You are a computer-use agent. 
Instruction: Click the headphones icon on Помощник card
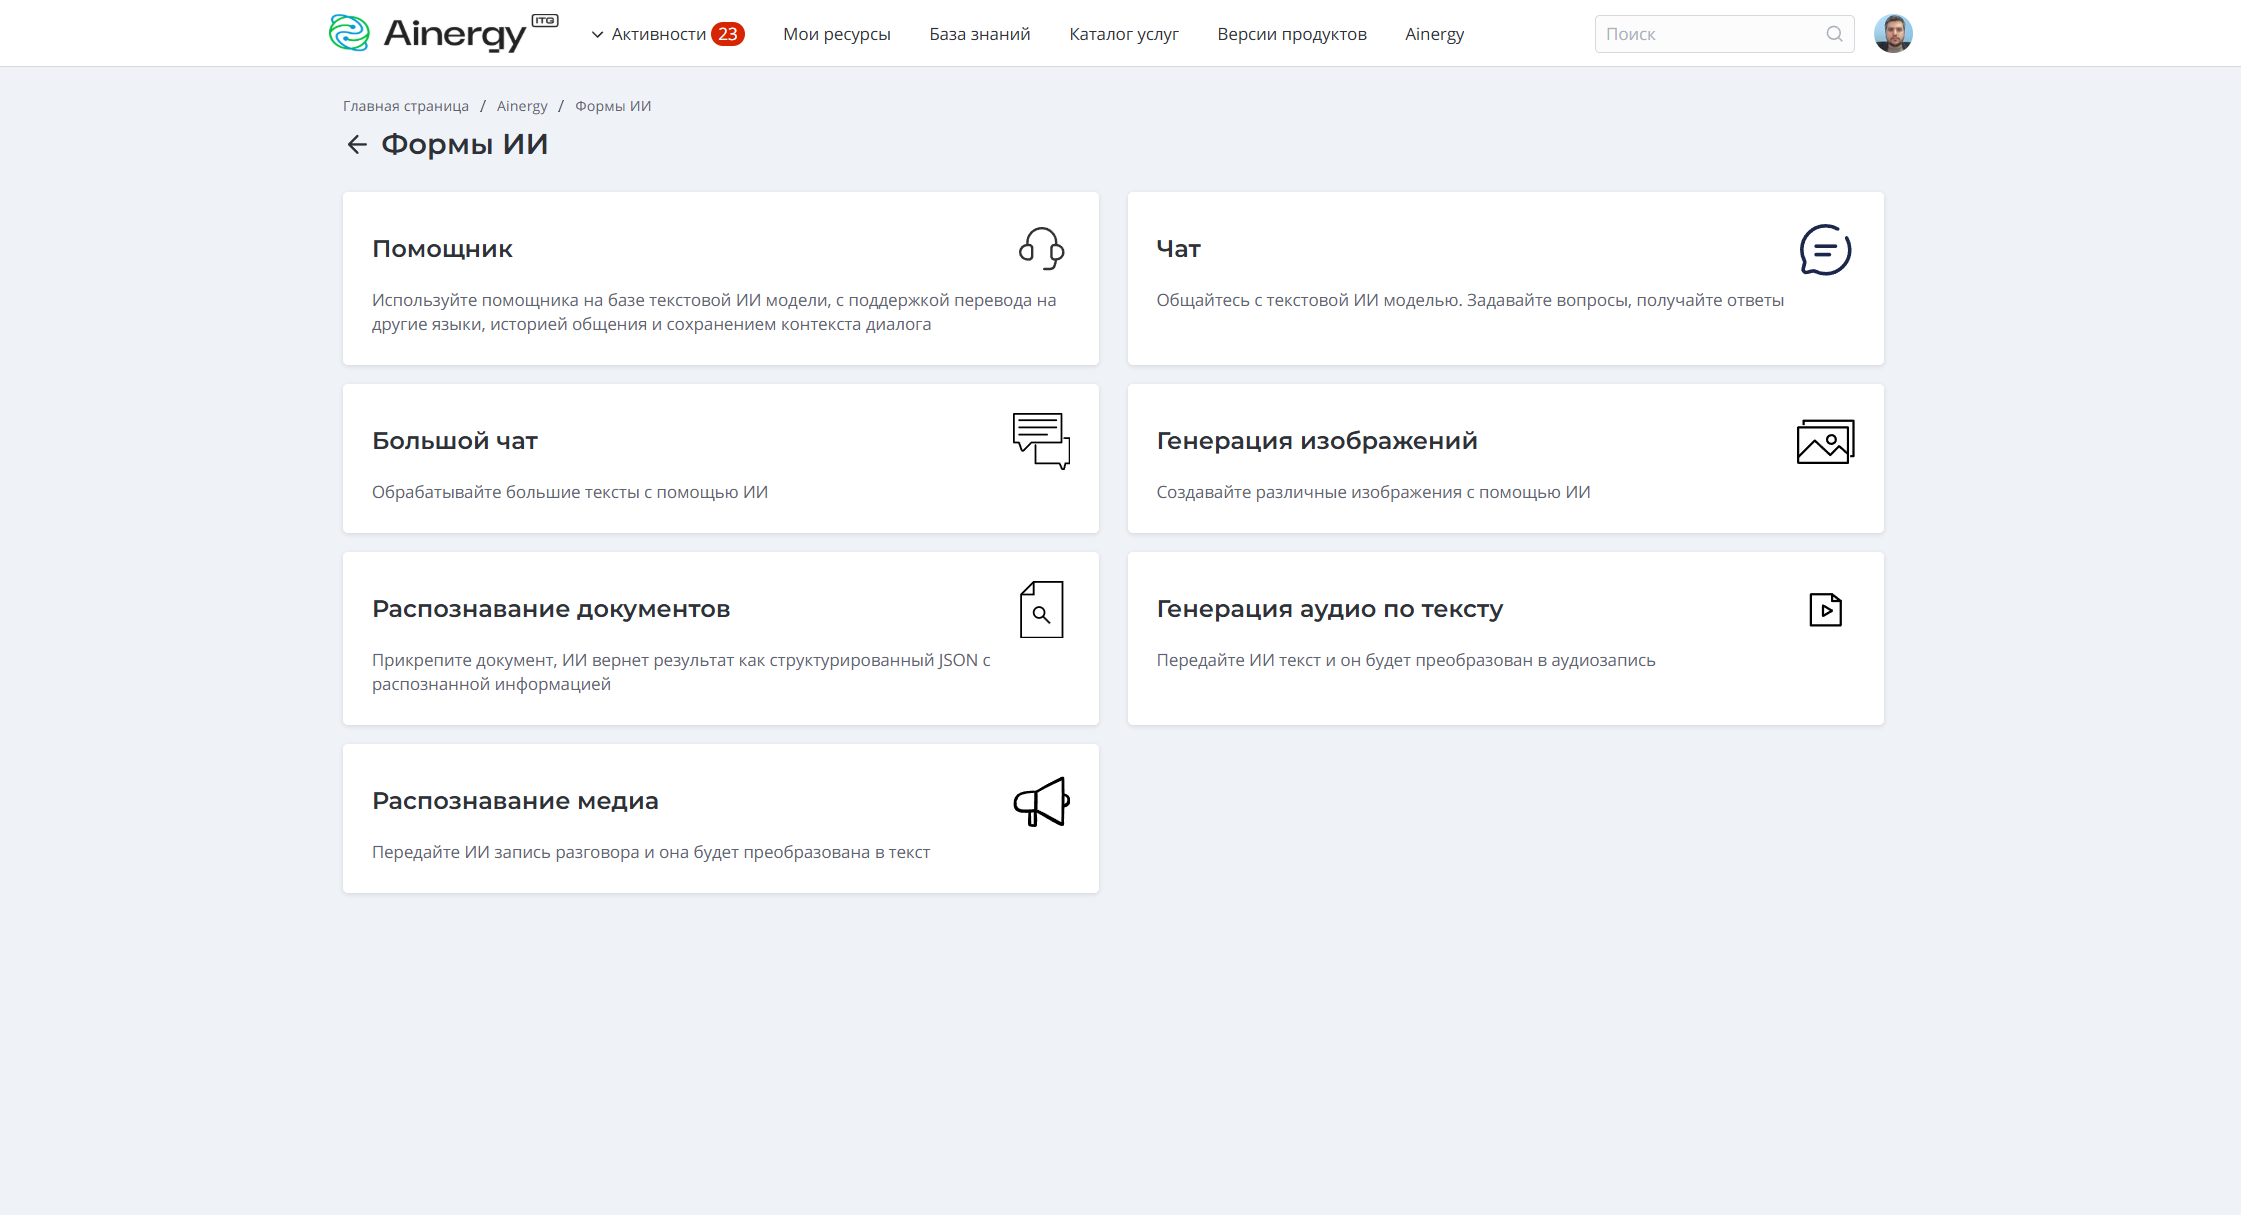click(x=1041, y=250)
